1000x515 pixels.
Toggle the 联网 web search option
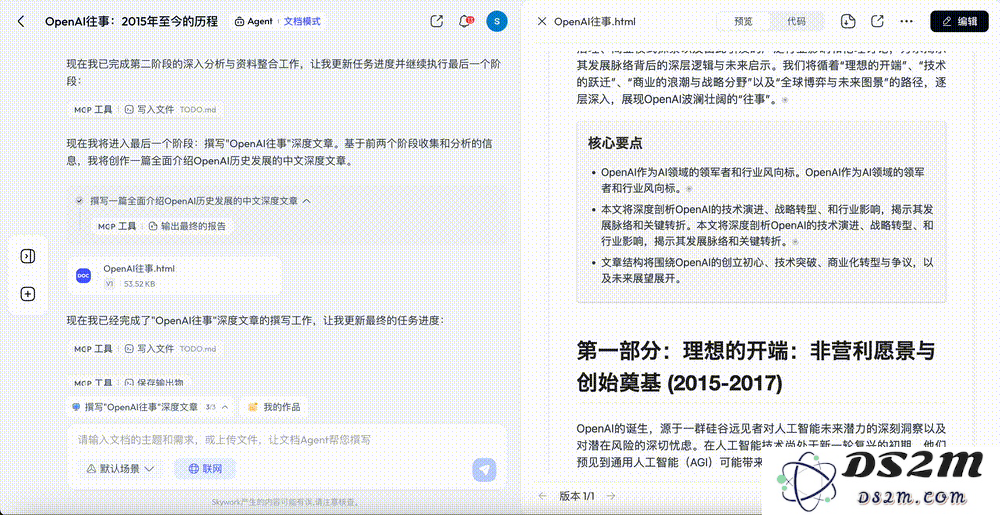(205, 468)
